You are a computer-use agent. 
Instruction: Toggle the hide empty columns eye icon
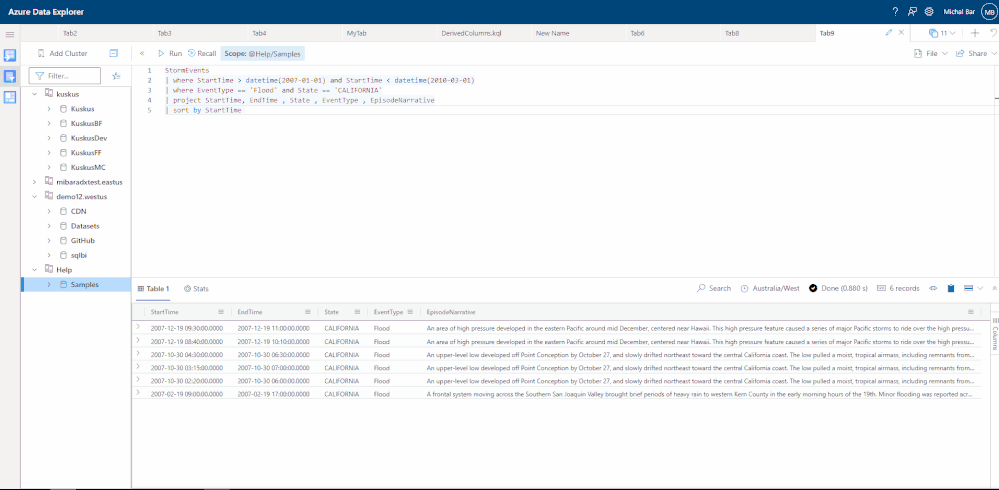[x=934, y=289]
